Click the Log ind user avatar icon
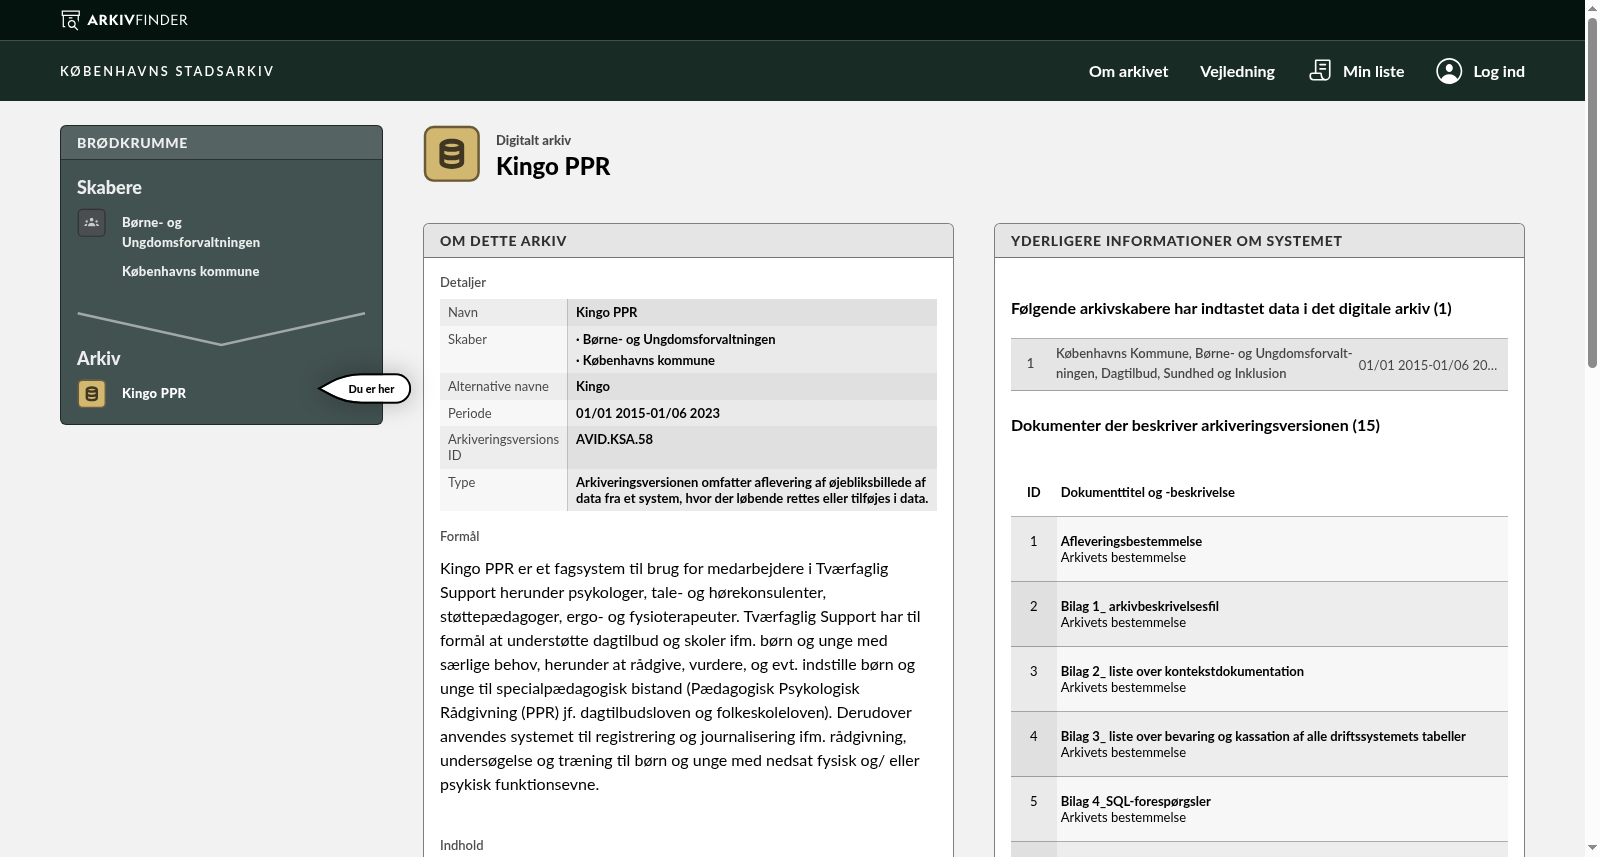 (1449, 71)
